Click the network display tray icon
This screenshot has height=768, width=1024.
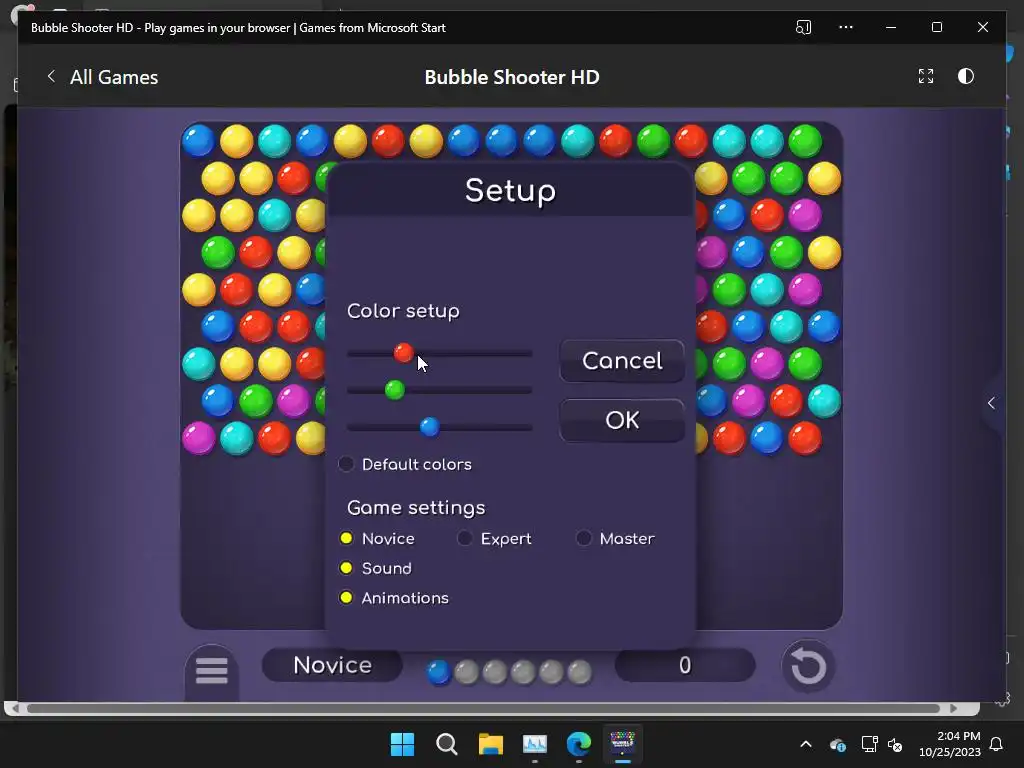pos(869,744)
